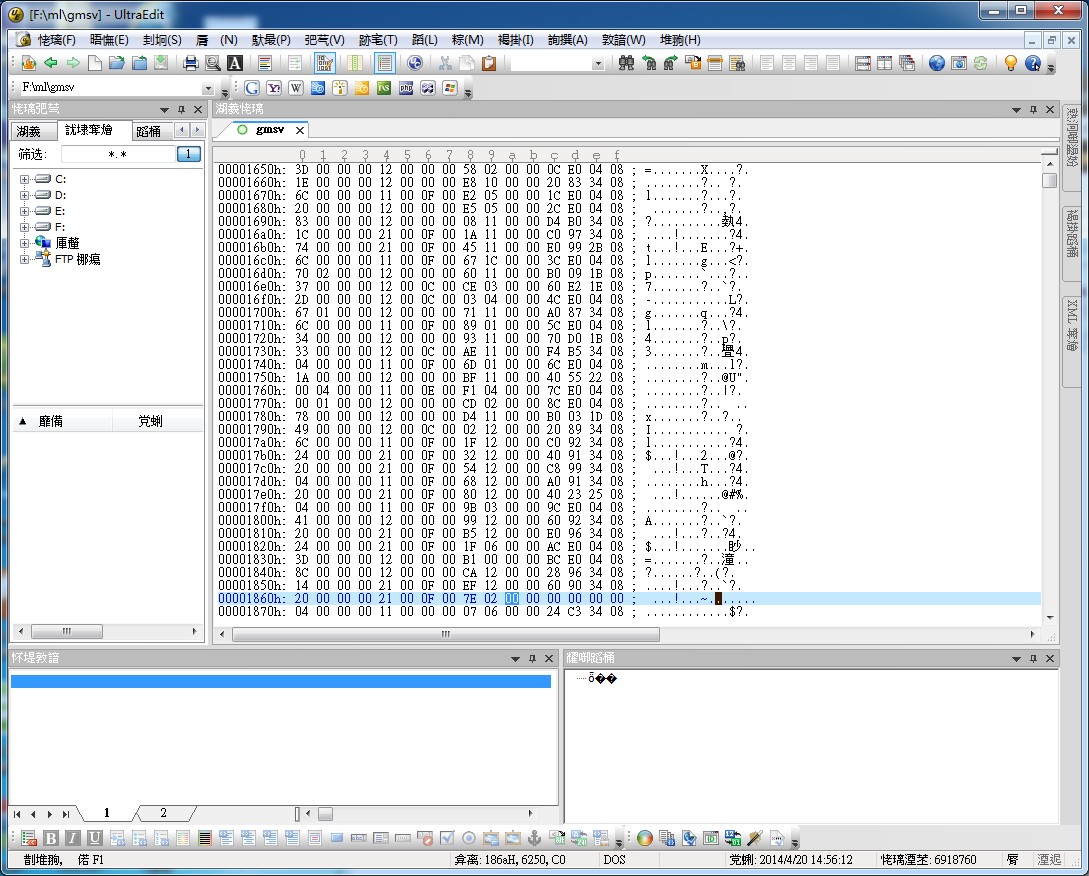
Task: Click the anchor icon in bottom toolbar
Action: click(x=534, y=838)
